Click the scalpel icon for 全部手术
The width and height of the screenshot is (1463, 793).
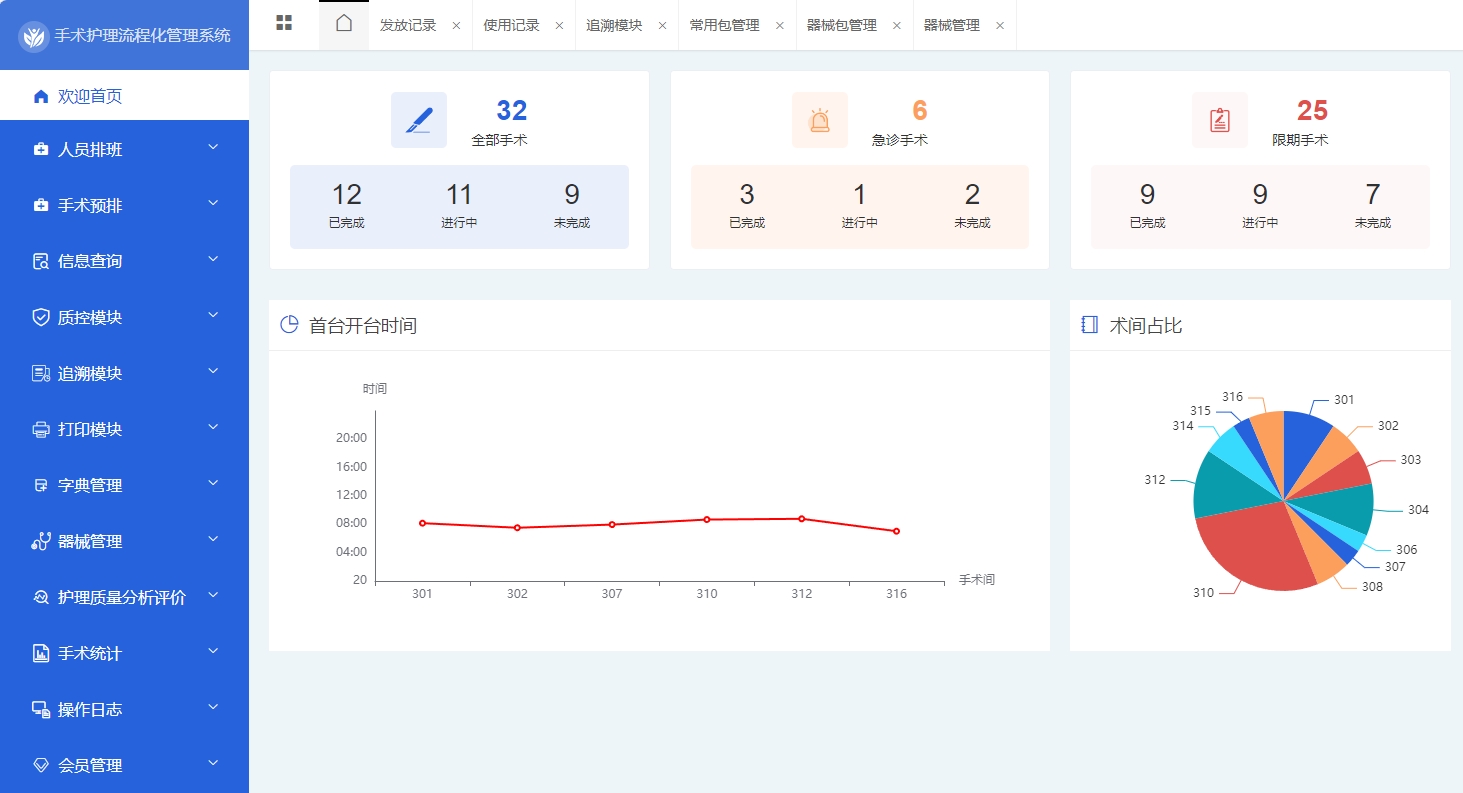pos(419,120)
